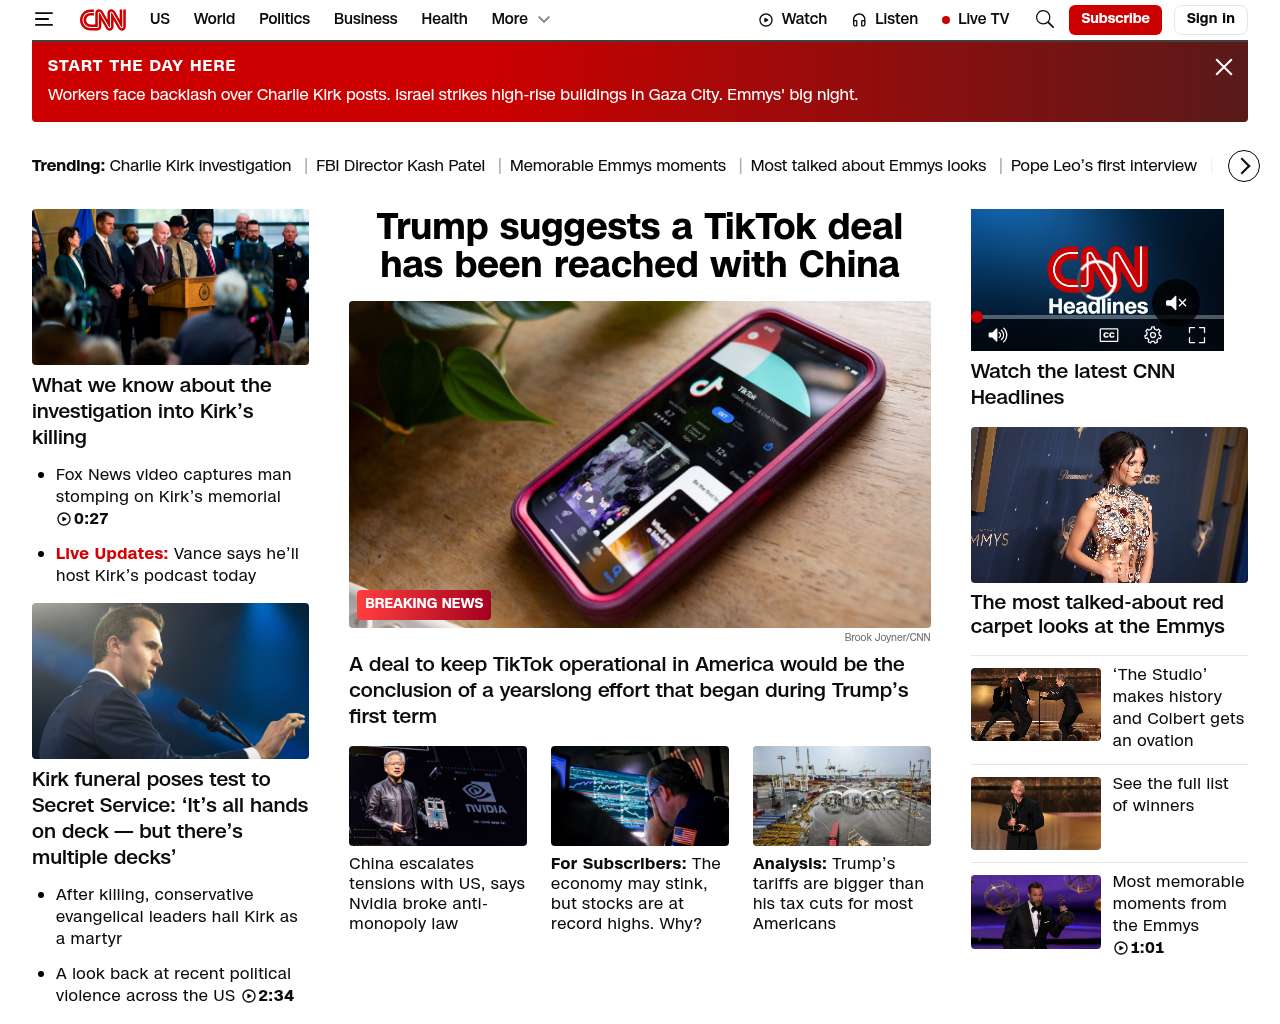This screenshot has width=1280, height=1024.
Task: Go to the Politics section
Action: tap(284, 19)
